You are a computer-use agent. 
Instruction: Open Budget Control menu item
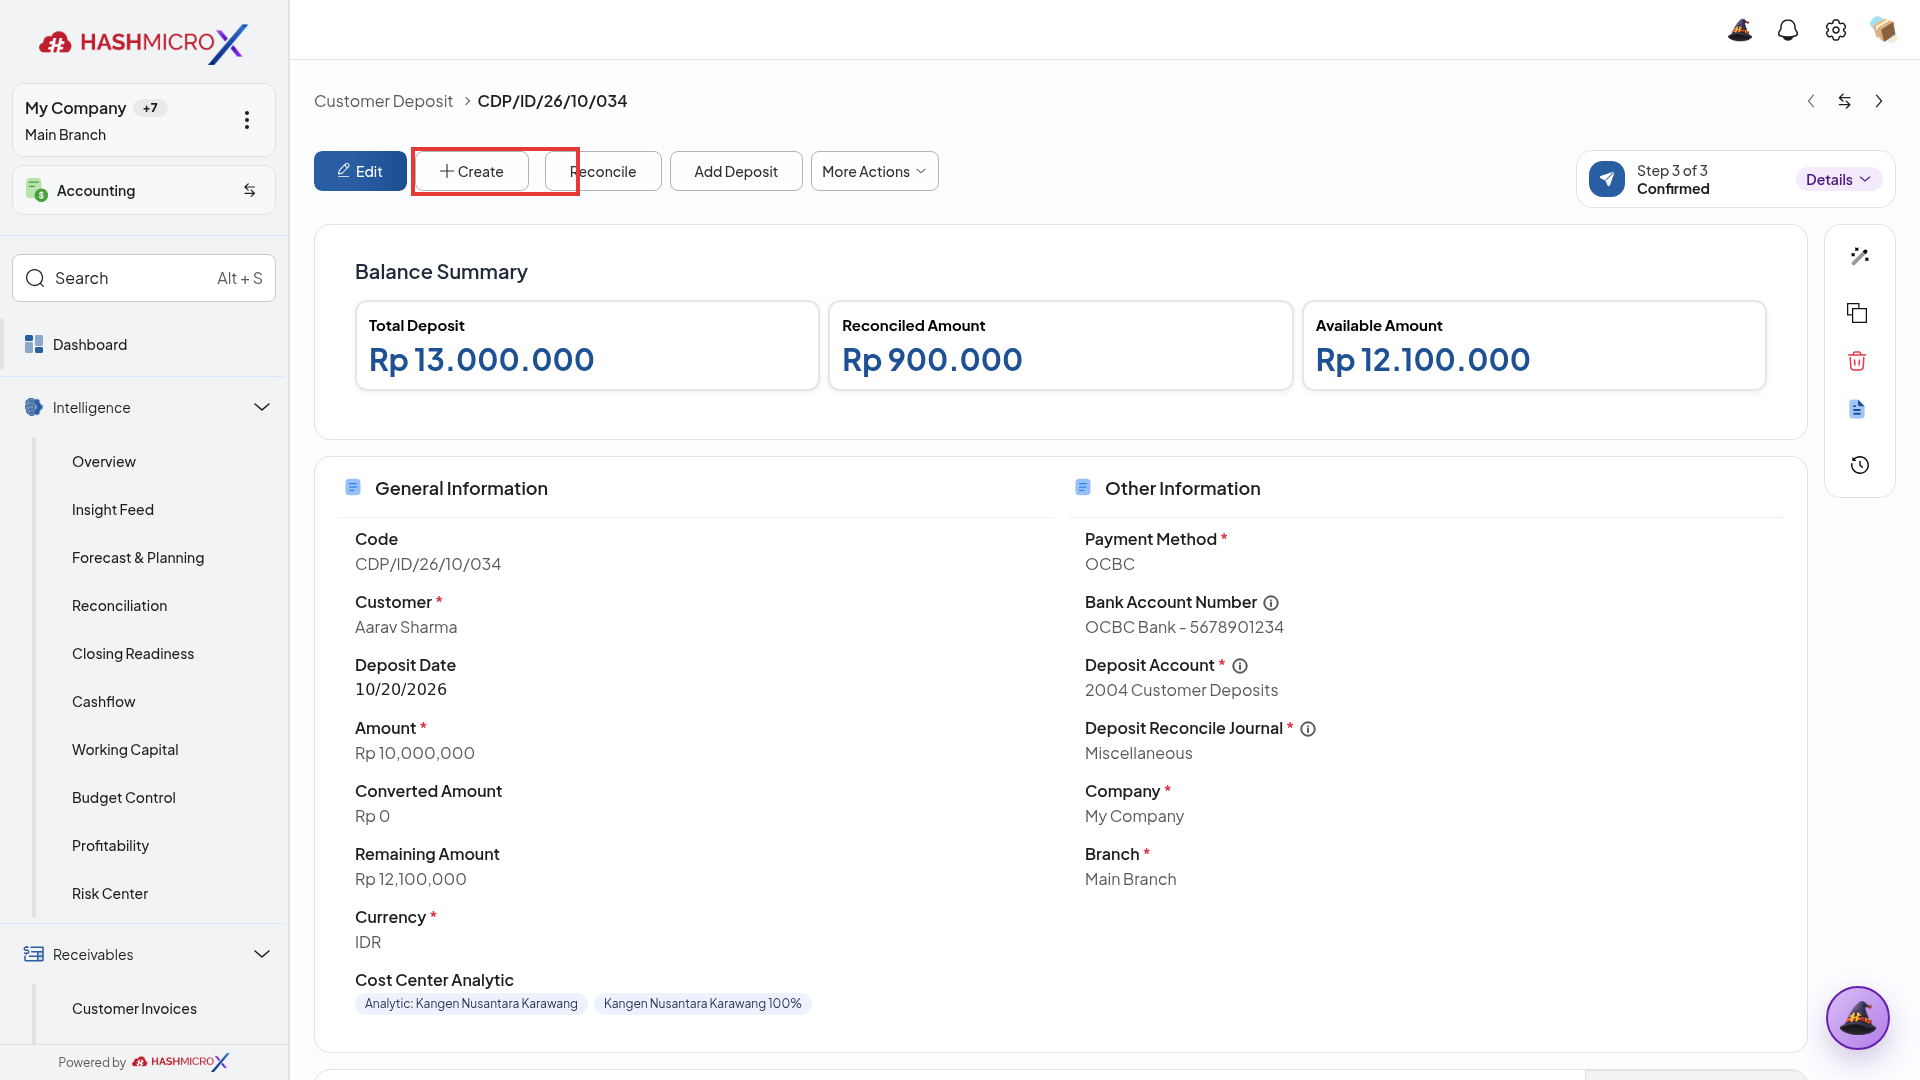click(124, 798)
